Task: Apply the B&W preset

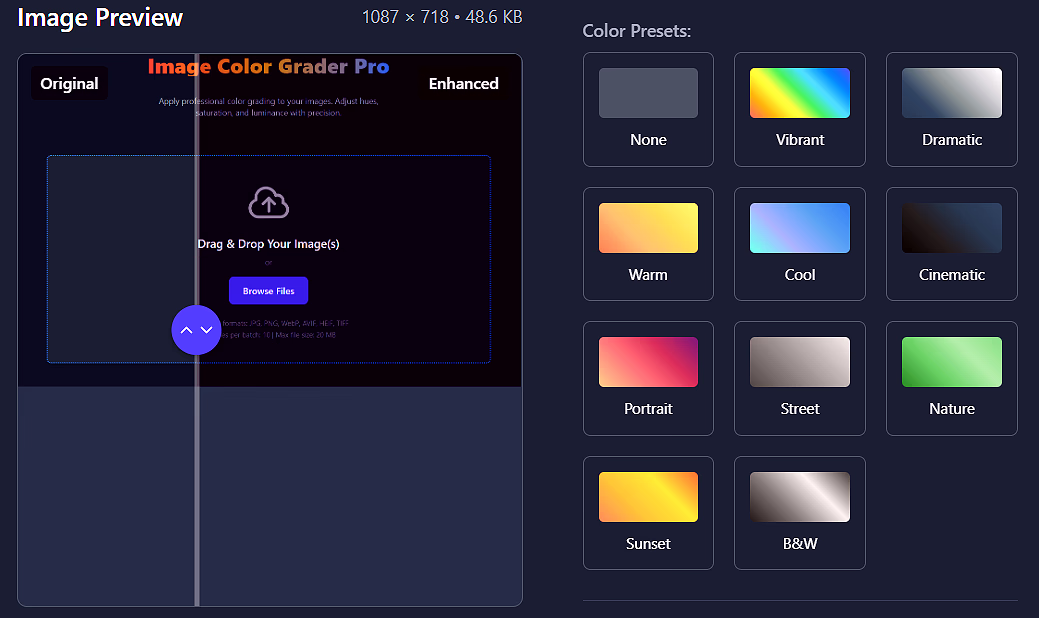Action: (799, 513)
